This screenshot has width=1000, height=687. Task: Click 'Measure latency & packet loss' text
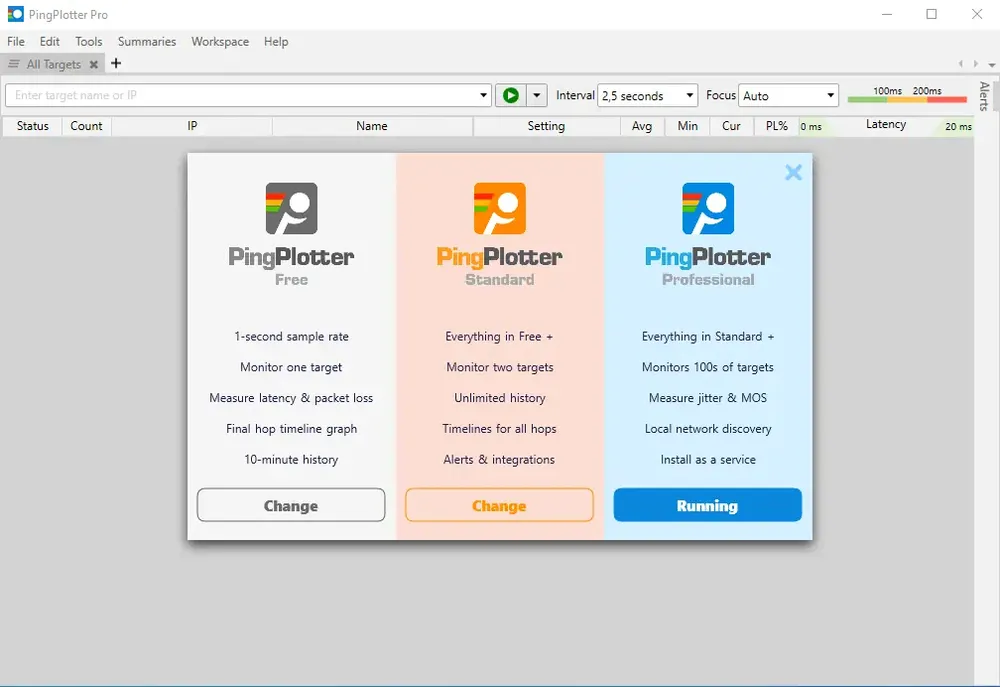pos(291,398)
